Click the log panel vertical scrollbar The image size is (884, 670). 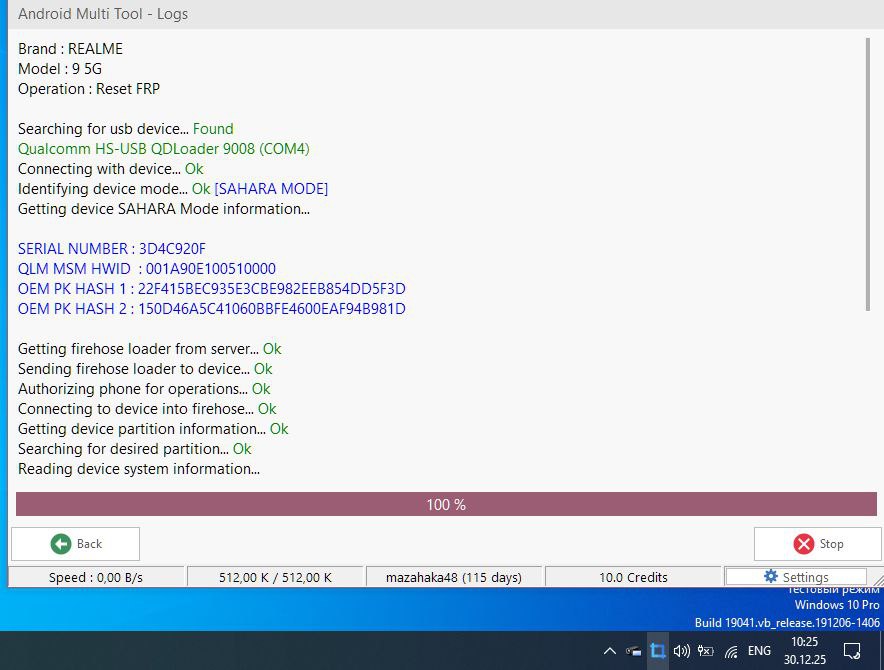click(868, 174)
